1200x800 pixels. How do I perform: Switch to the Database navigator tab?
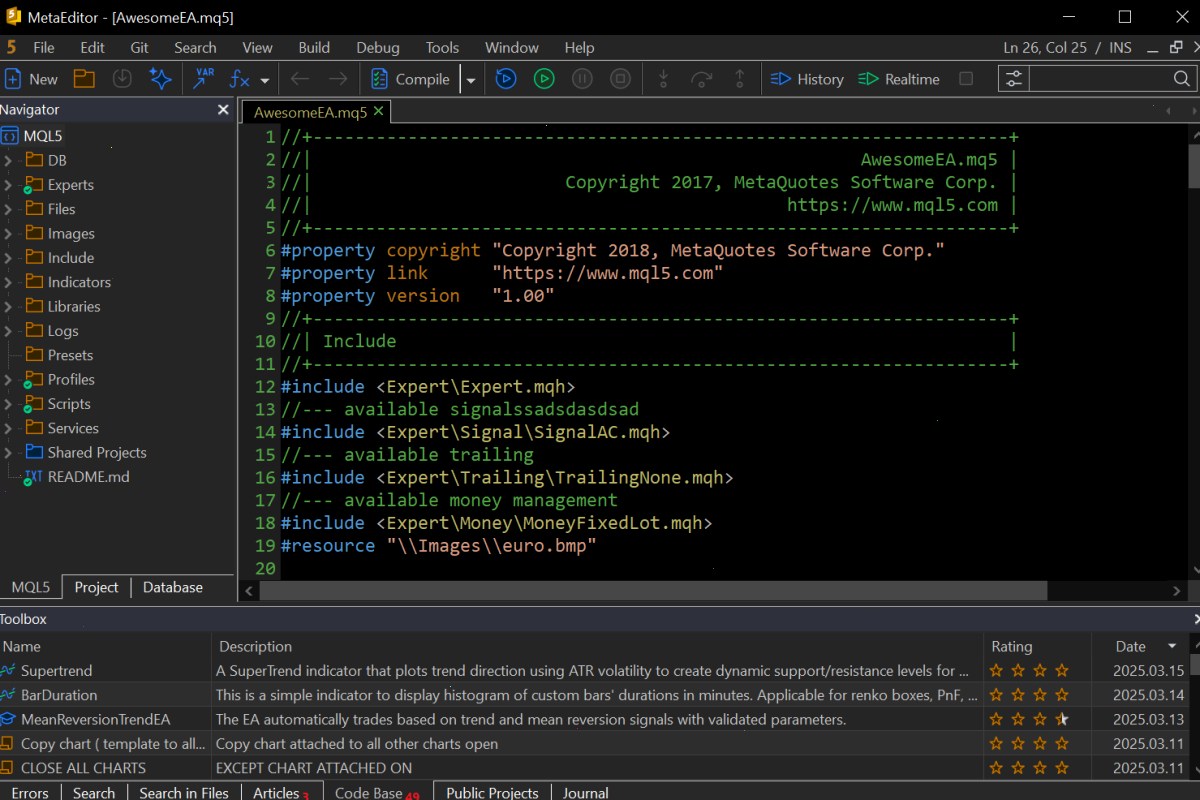pyautogui.click(x=173, y=587)
